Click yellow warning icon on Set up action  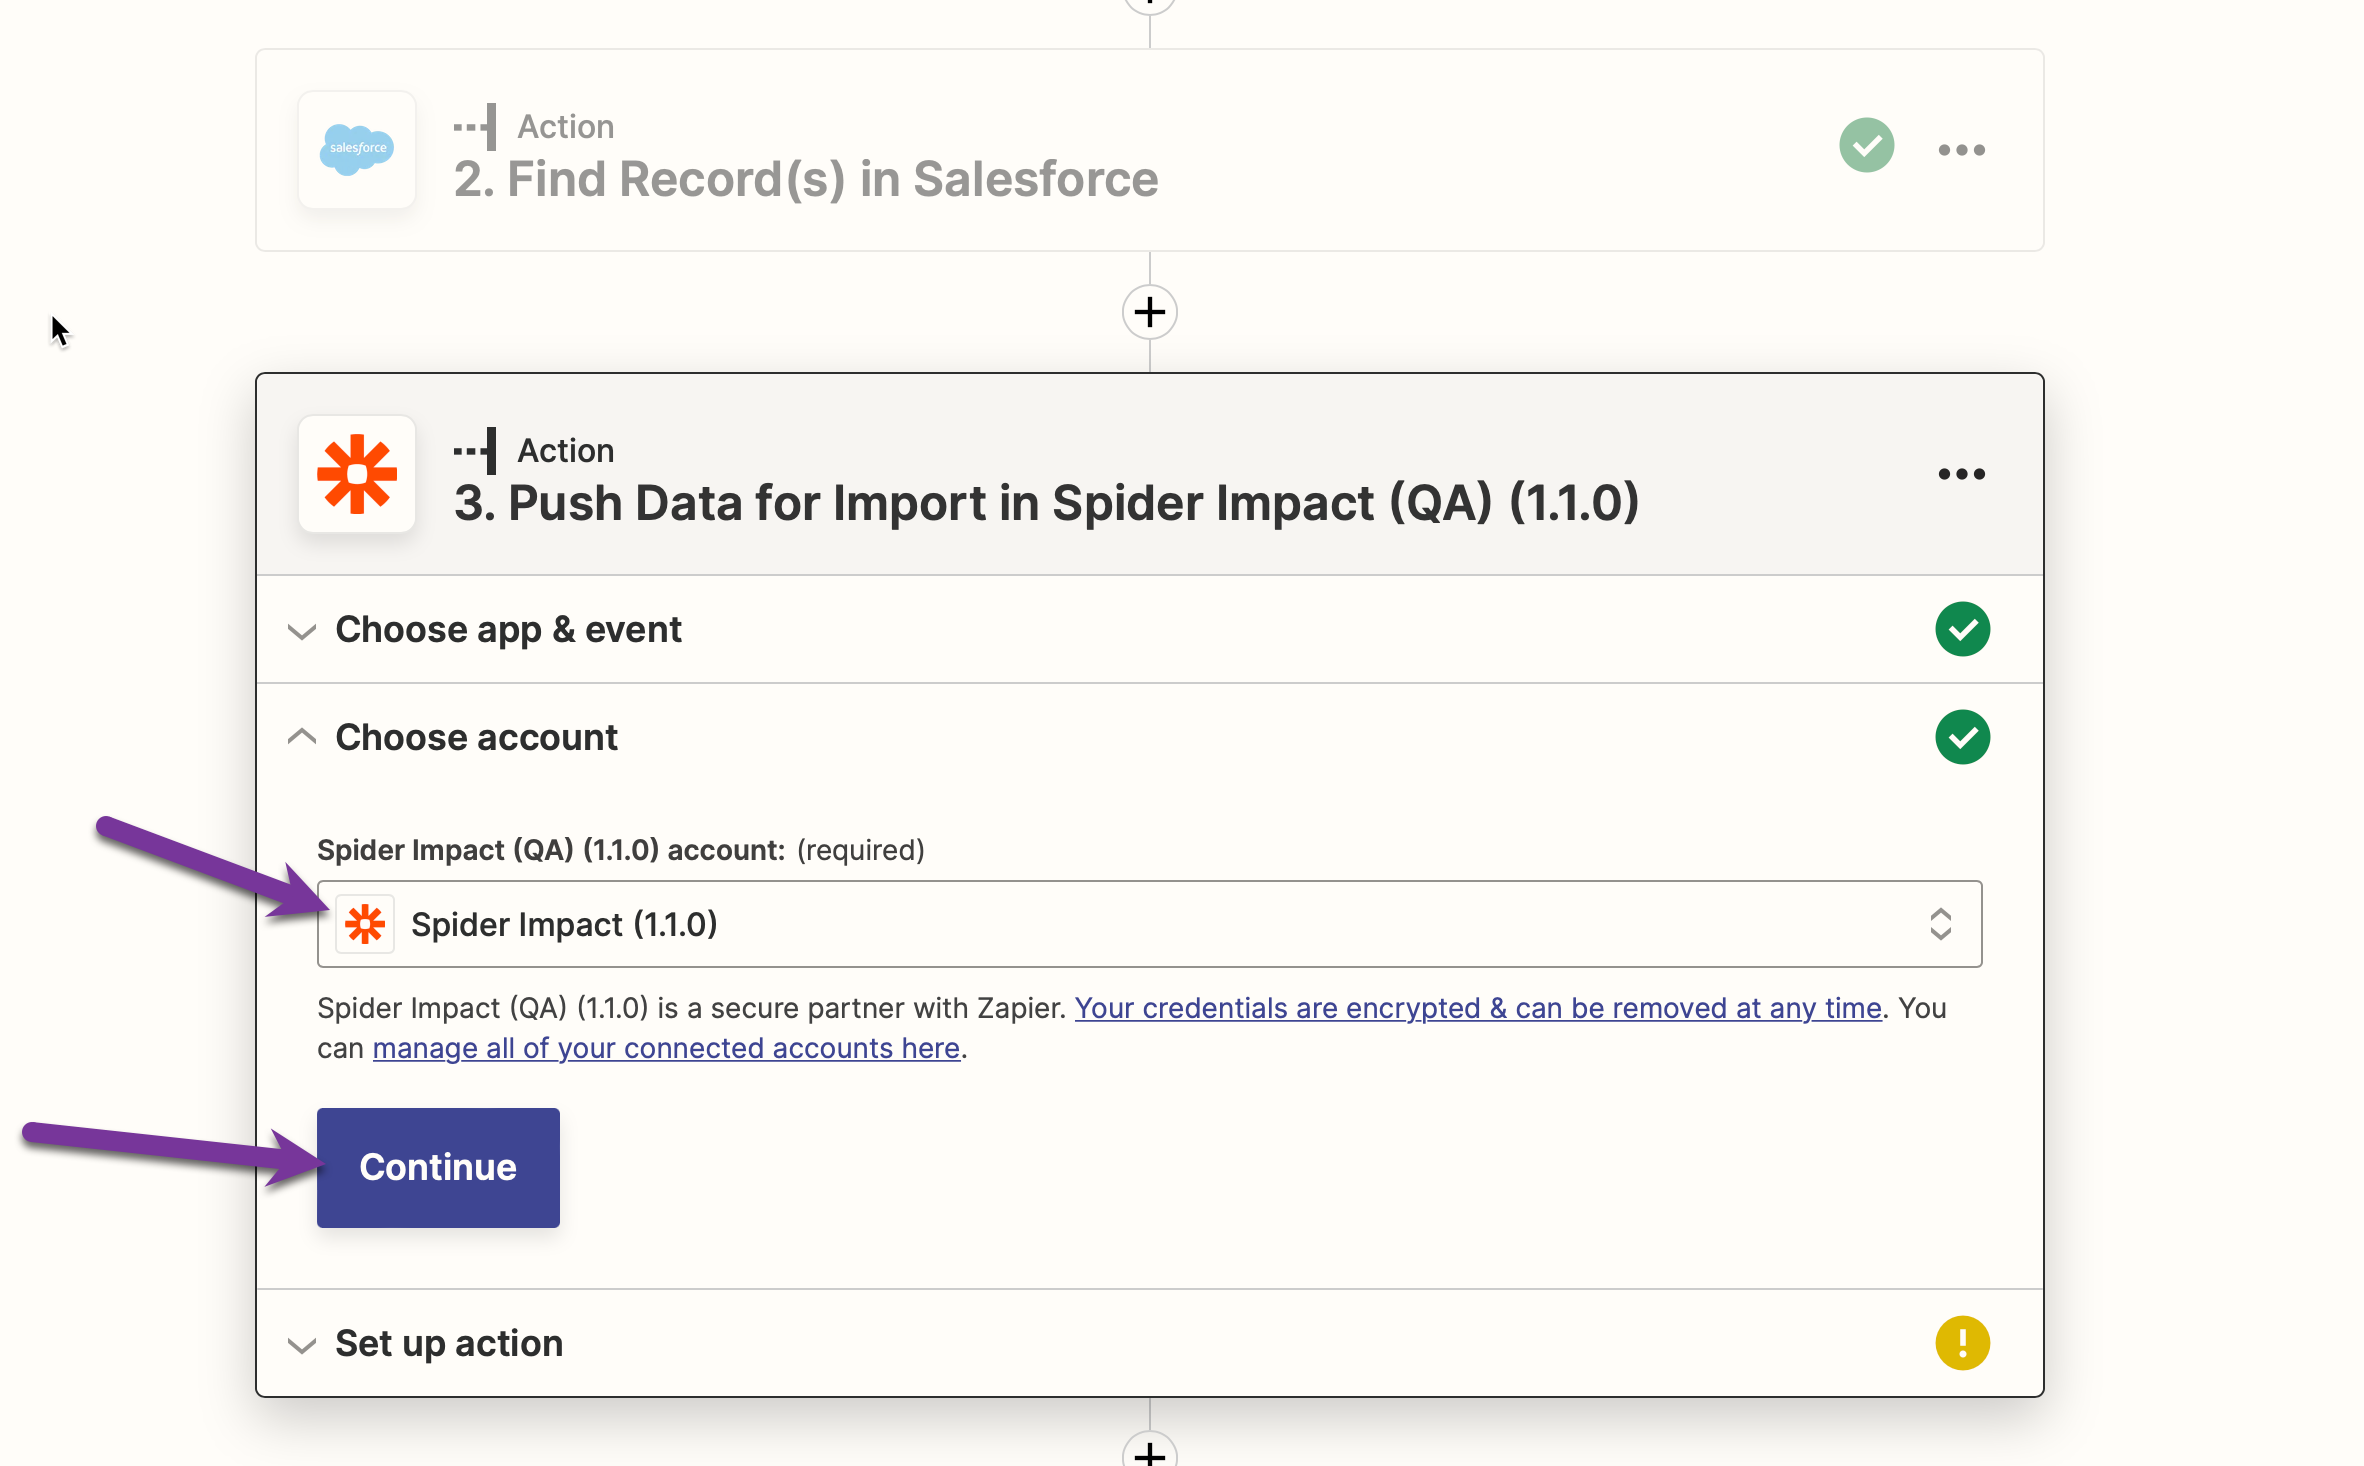(x=1962, y=1343)
